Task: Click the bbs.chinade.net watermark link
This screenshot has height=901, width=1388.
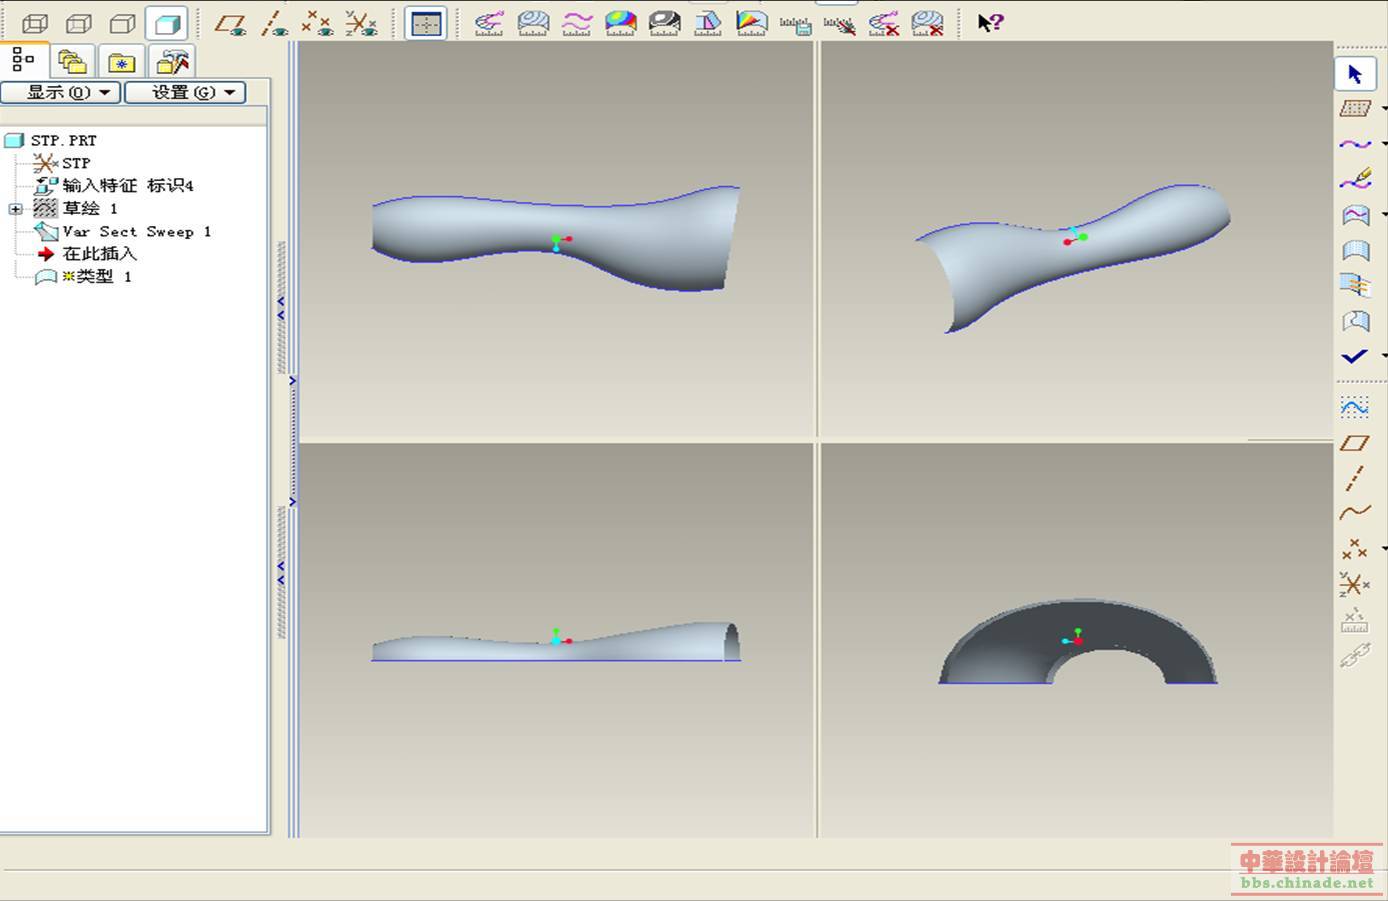Action: 1307,883
